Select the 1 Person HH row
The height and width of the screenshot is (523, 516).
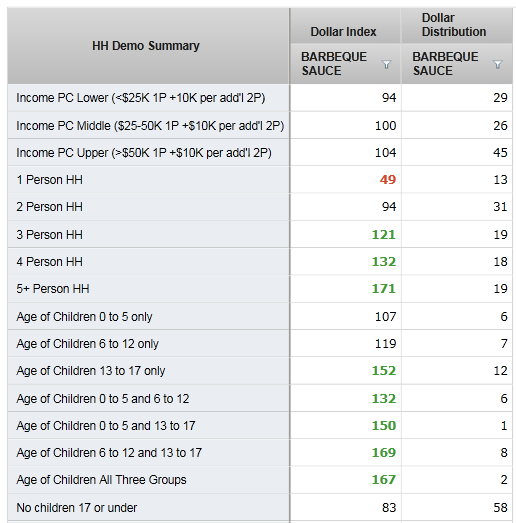tap(260, 180)
